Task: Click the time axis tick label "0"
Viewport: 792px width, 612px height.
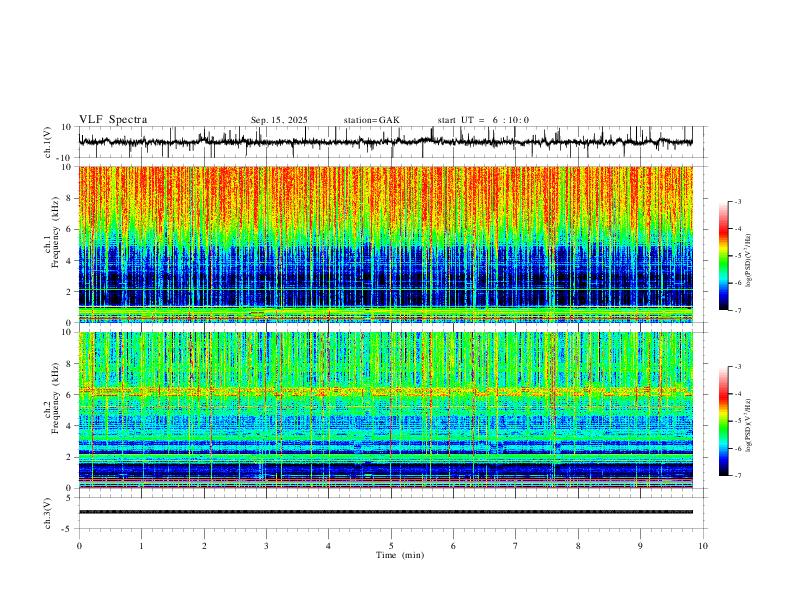Action: (79, 546)
